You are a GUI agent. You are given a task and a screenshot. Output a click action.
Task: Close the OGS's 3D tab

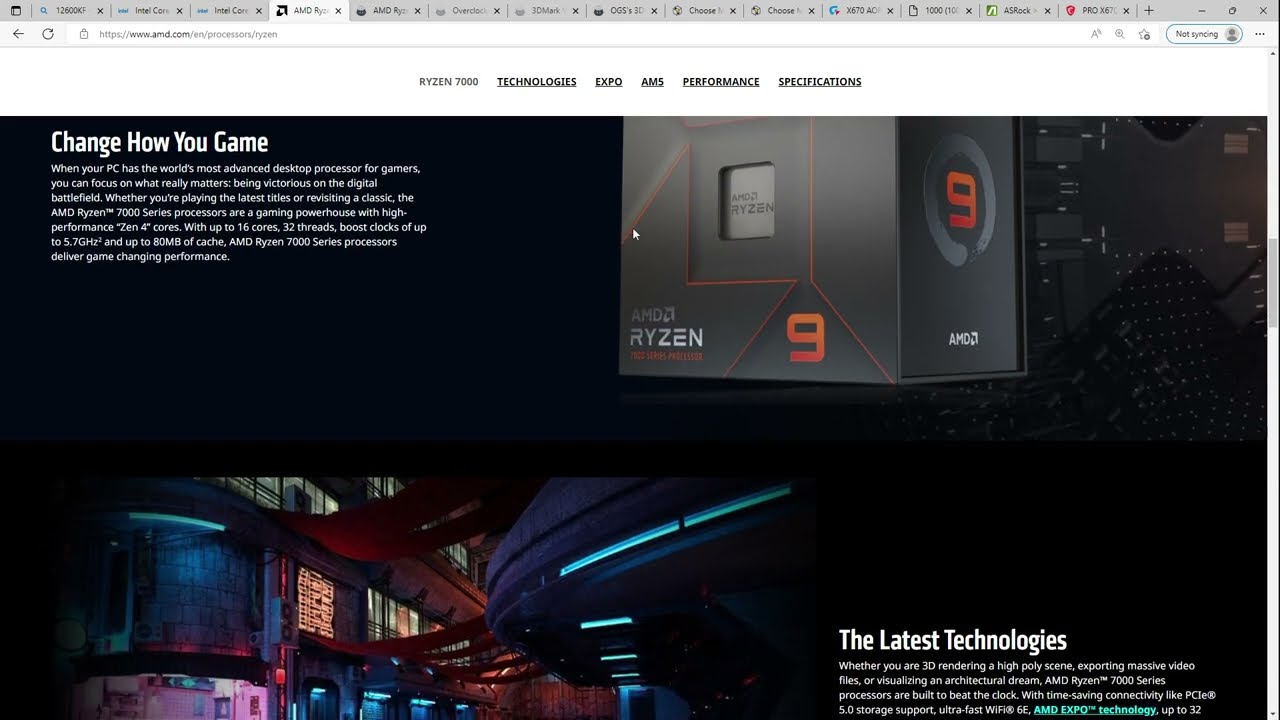click(656, 11)
